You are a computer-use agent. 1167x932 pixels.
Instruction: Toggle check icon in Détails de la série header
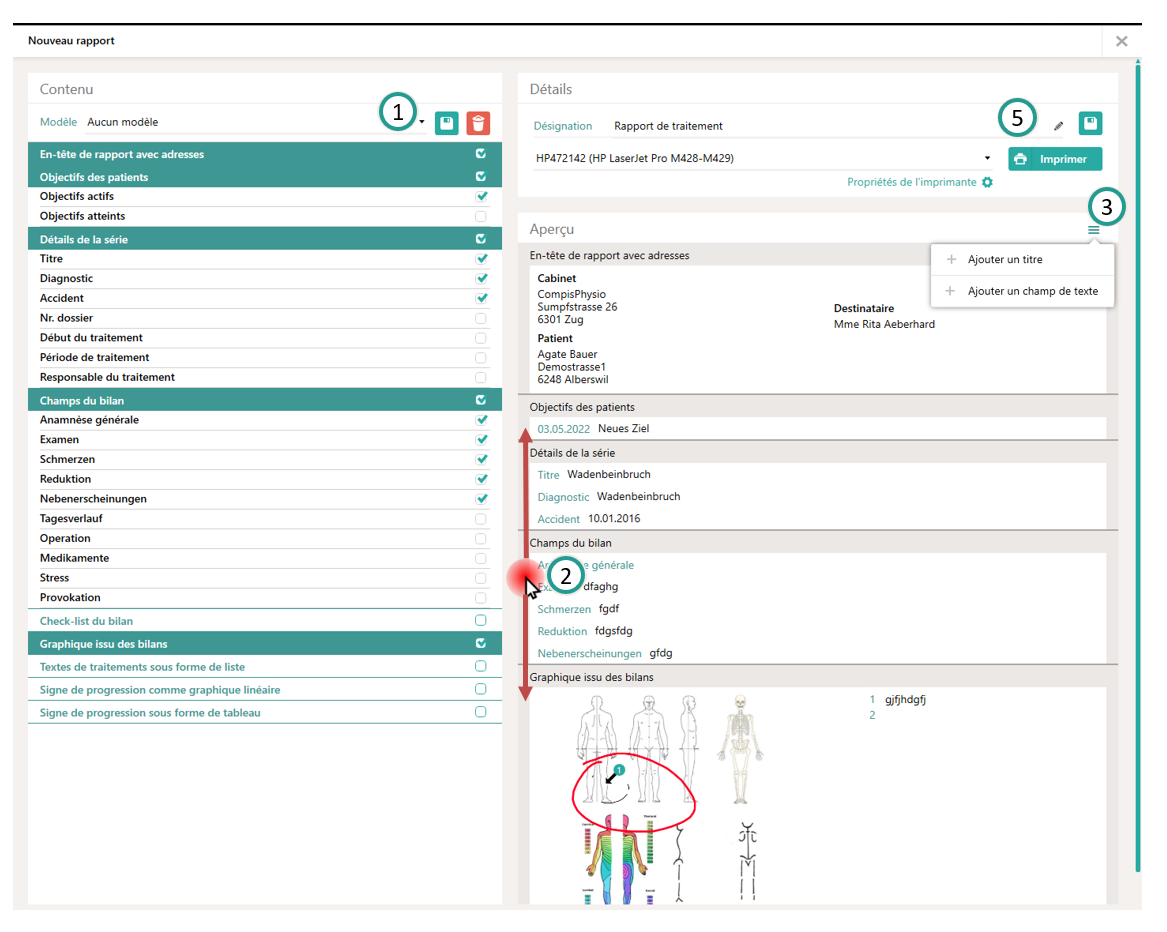(x=481, y=240)
